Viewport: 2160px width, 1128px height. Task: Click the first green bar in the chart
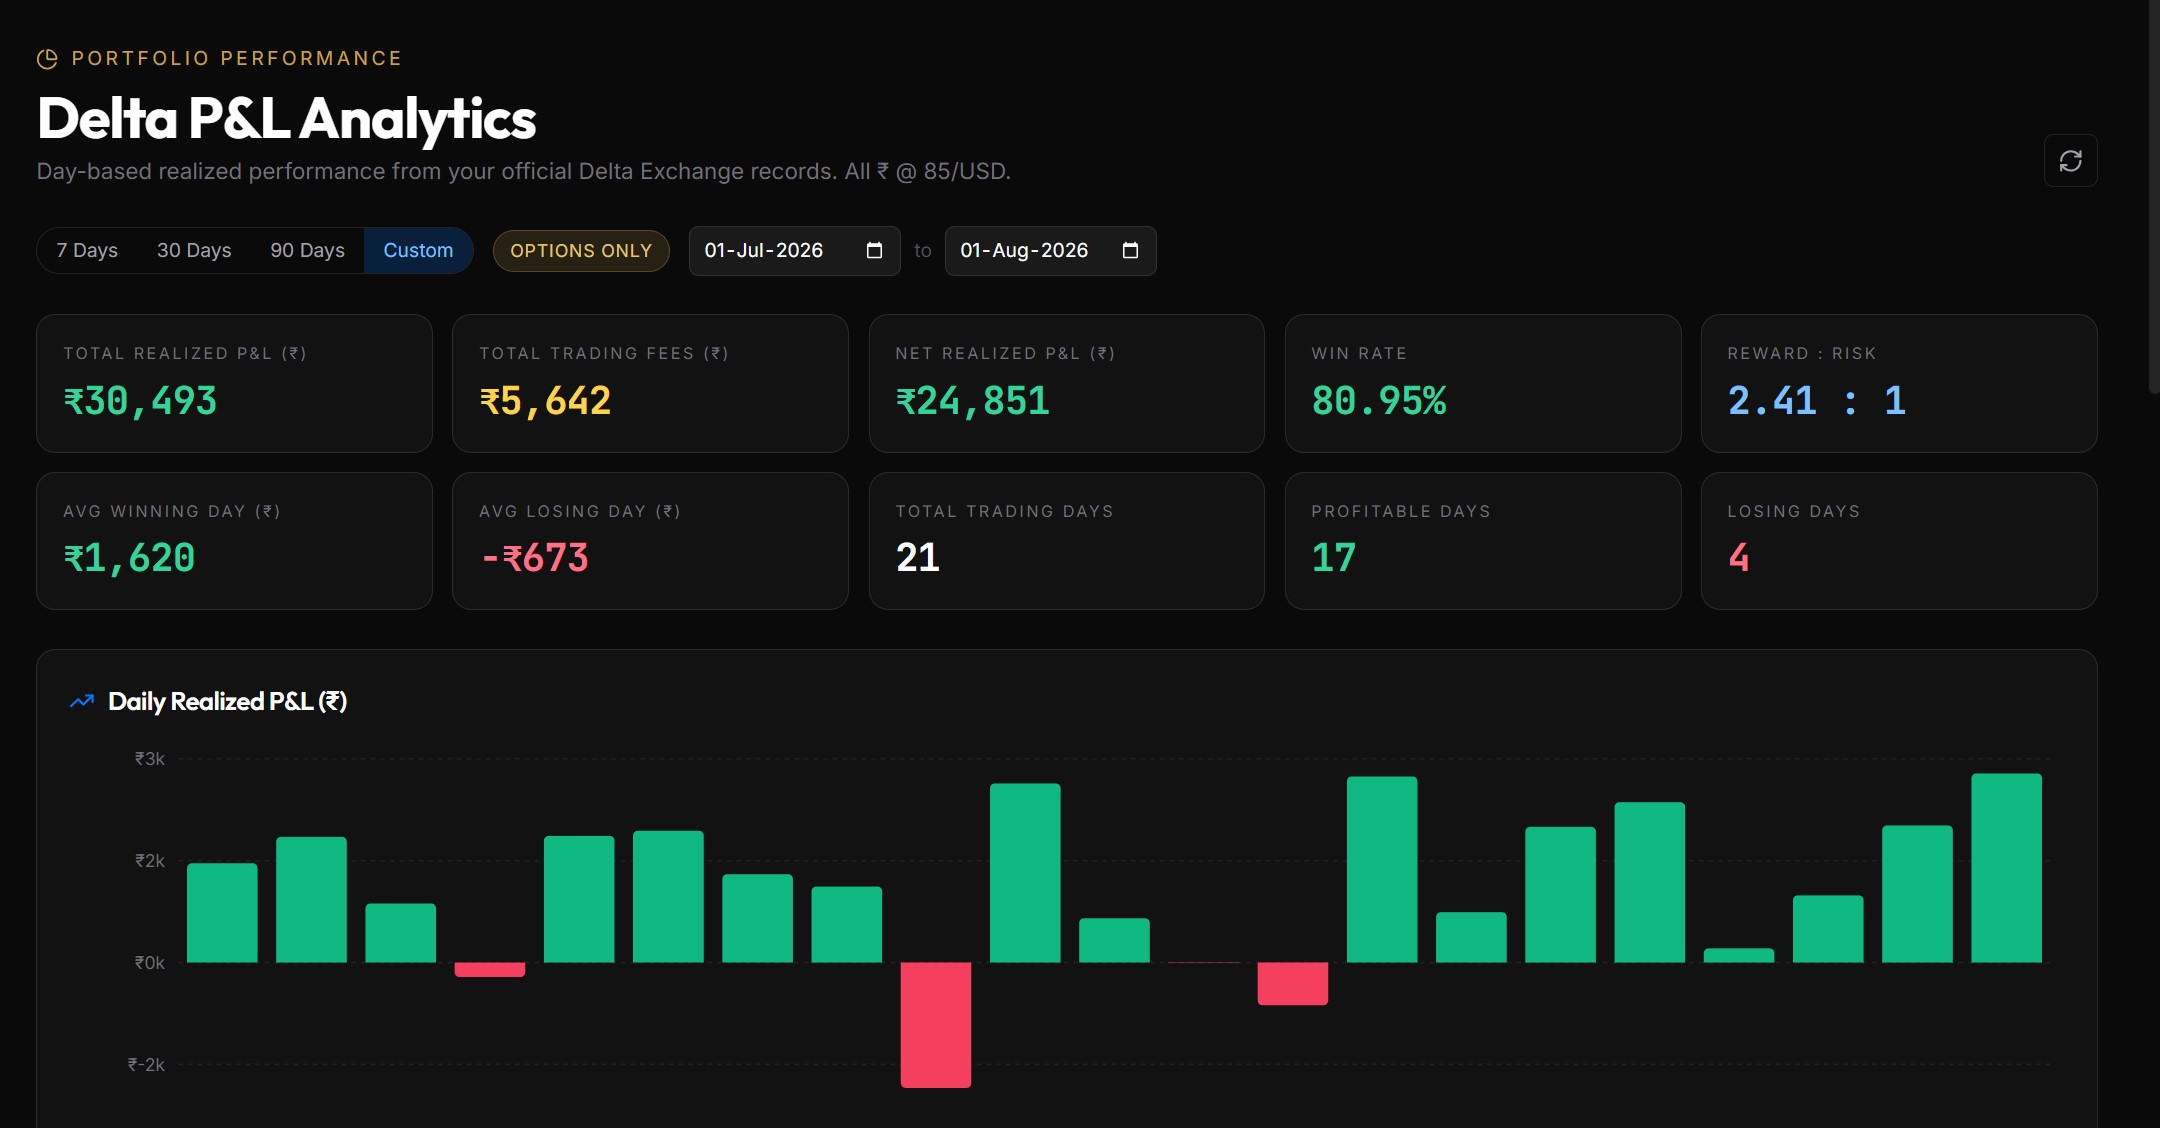222,912
